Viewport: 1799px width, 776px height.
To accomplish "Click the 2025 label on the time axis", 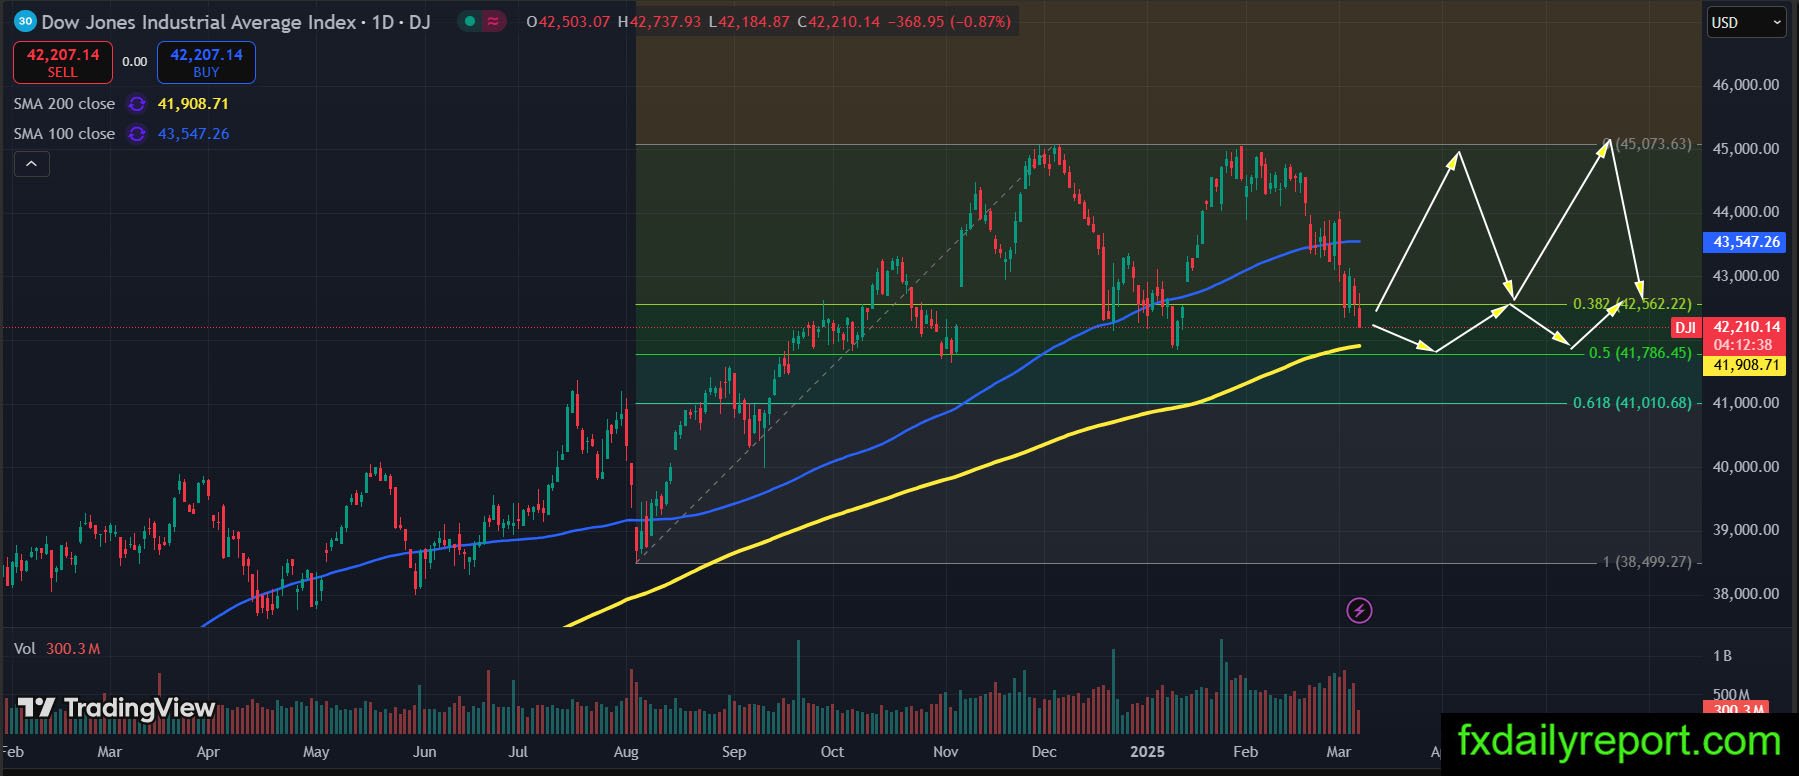I will click(1147, 752).
